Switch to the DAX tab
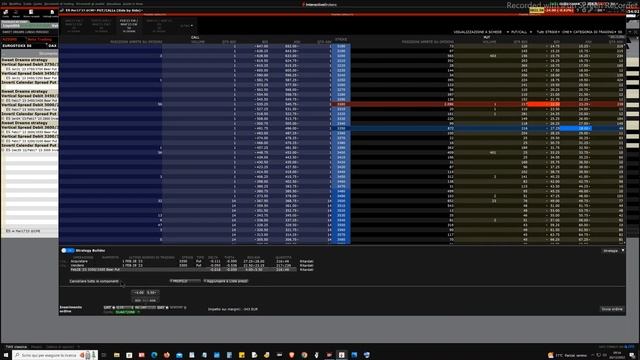 [53, 46]
